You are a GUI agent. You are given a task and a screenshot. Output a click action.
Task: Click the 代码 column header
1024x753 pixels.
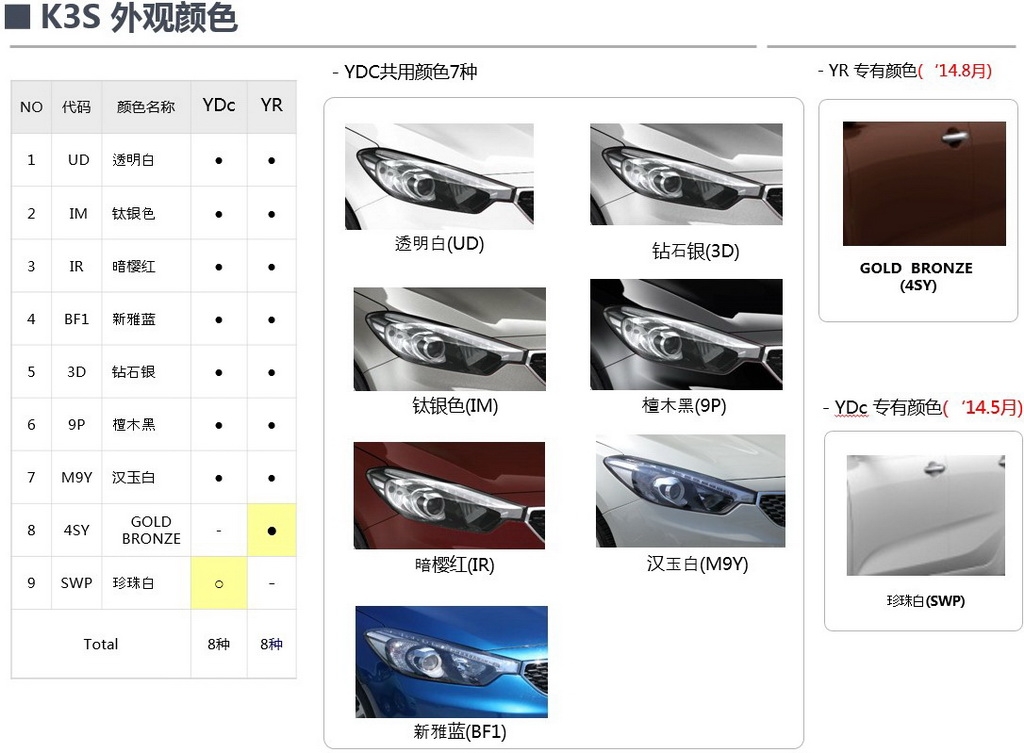click(x=76, y=106)
